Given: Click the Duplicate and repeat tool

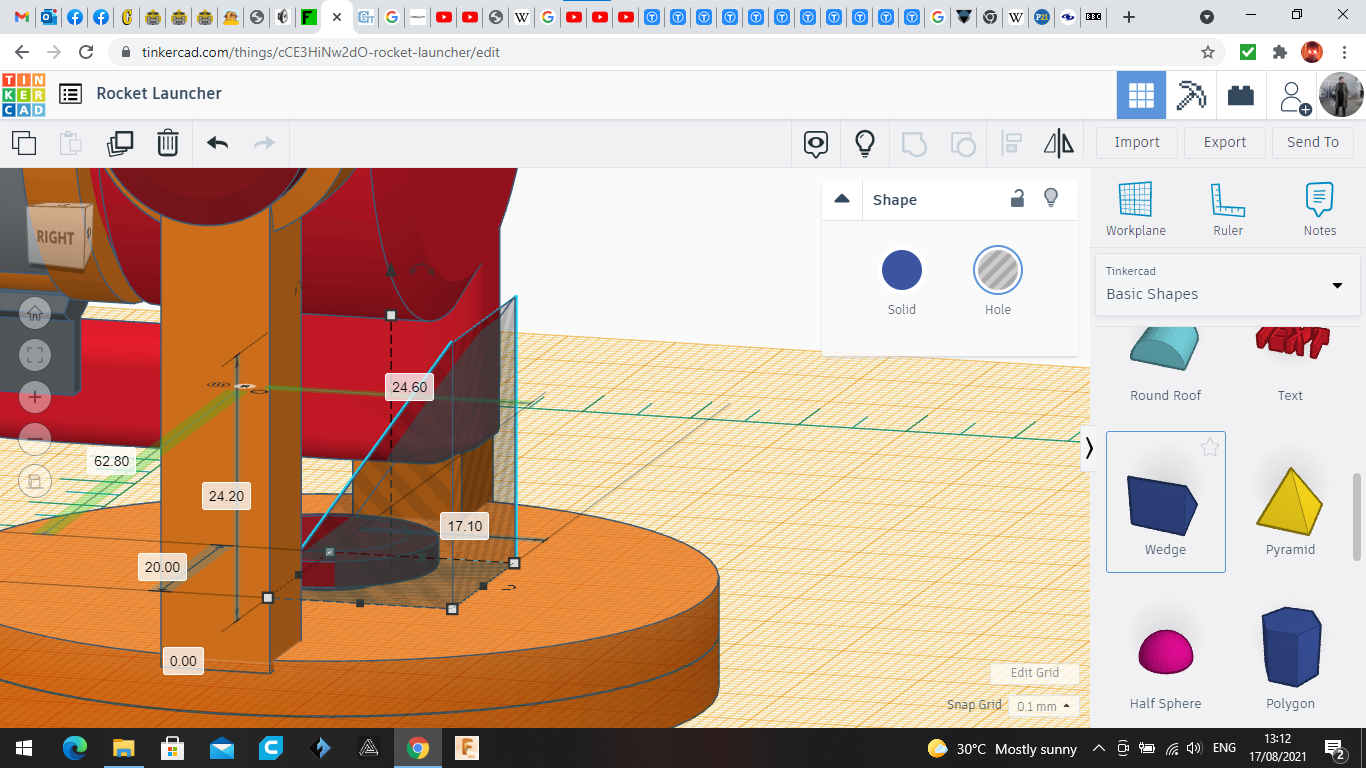Looking at the screenshot, I should coord(120,143).
